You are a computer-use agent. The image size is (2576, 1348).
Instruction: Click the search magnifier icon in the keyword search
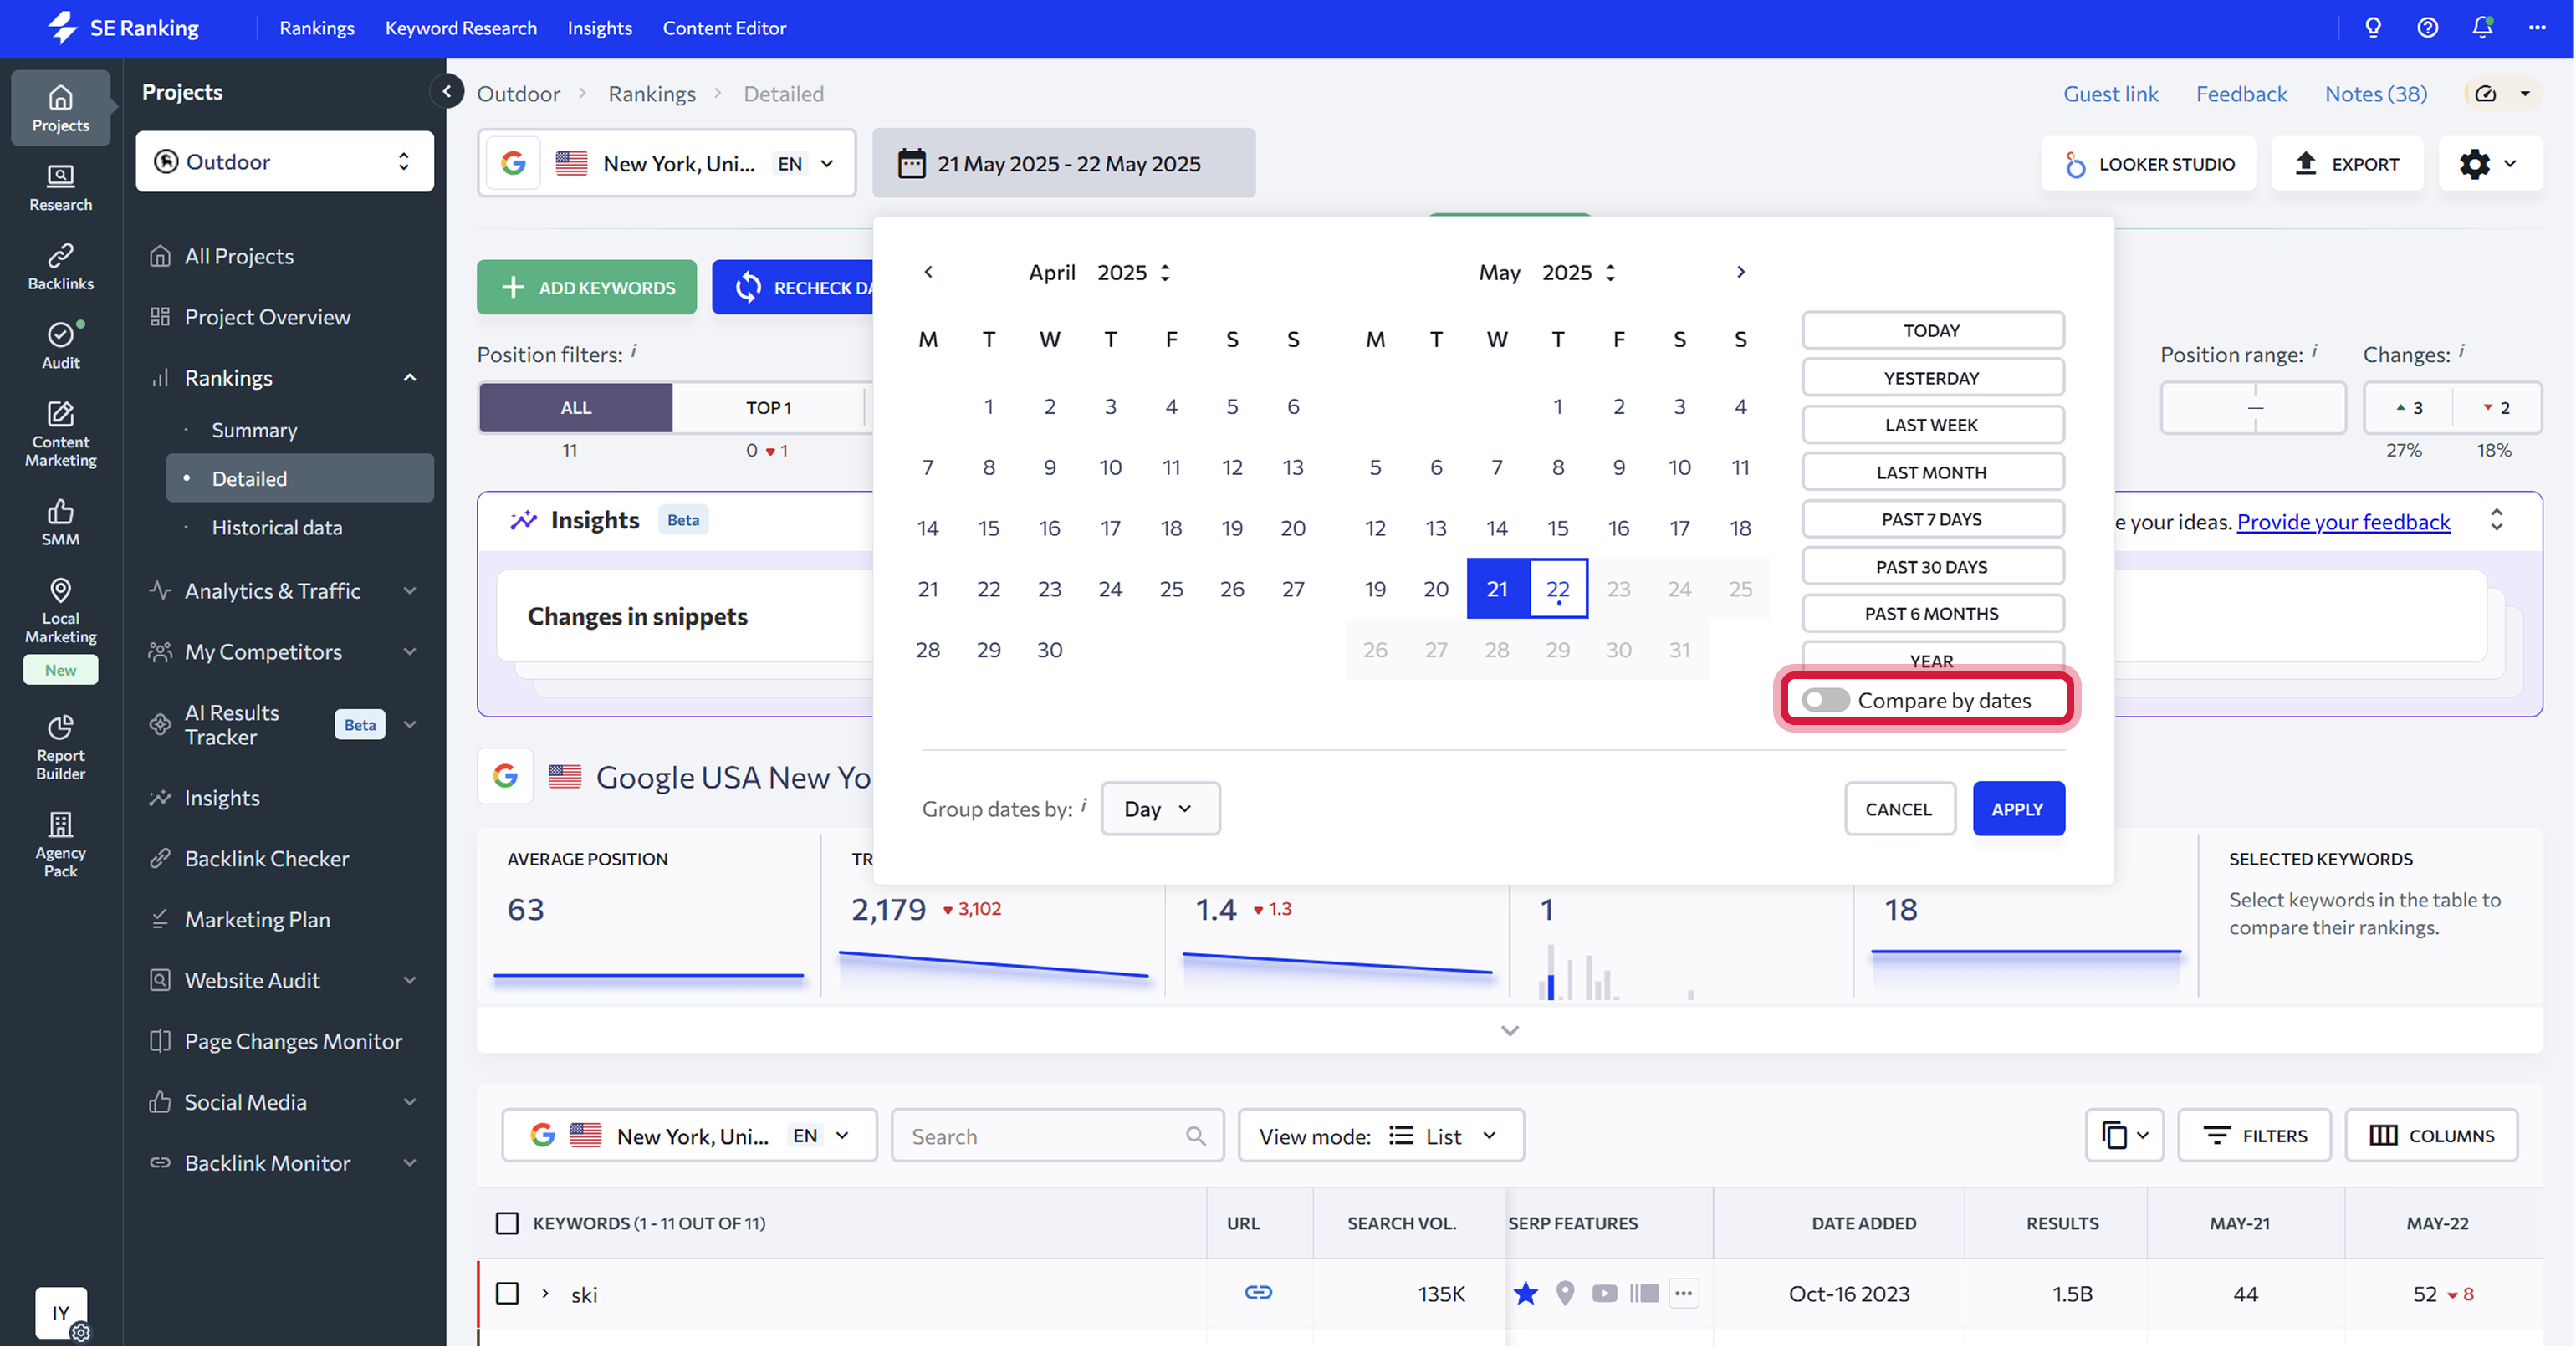click(1195, 1137)
